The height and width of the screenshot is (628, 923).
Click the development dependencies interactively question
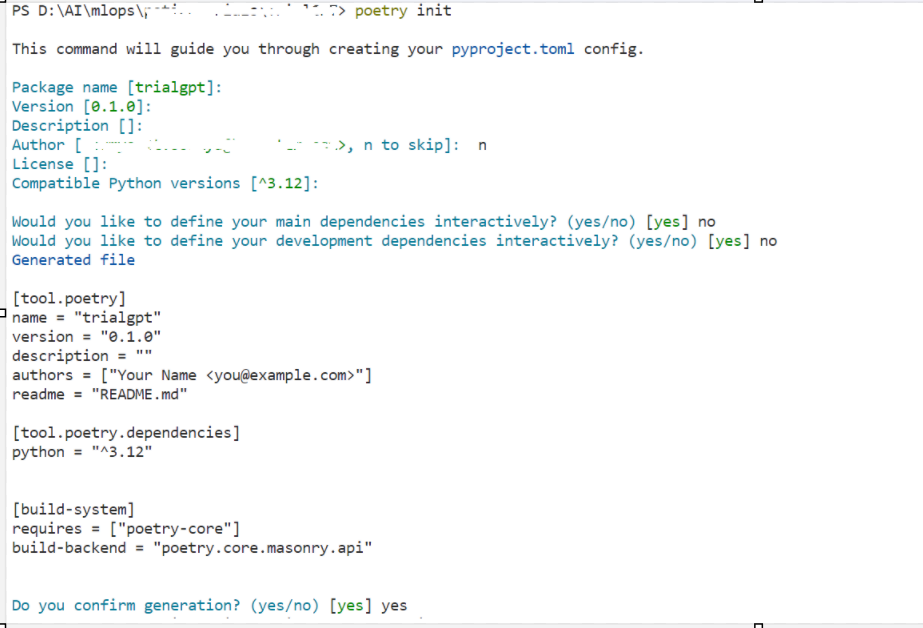[x=394, y=241]
